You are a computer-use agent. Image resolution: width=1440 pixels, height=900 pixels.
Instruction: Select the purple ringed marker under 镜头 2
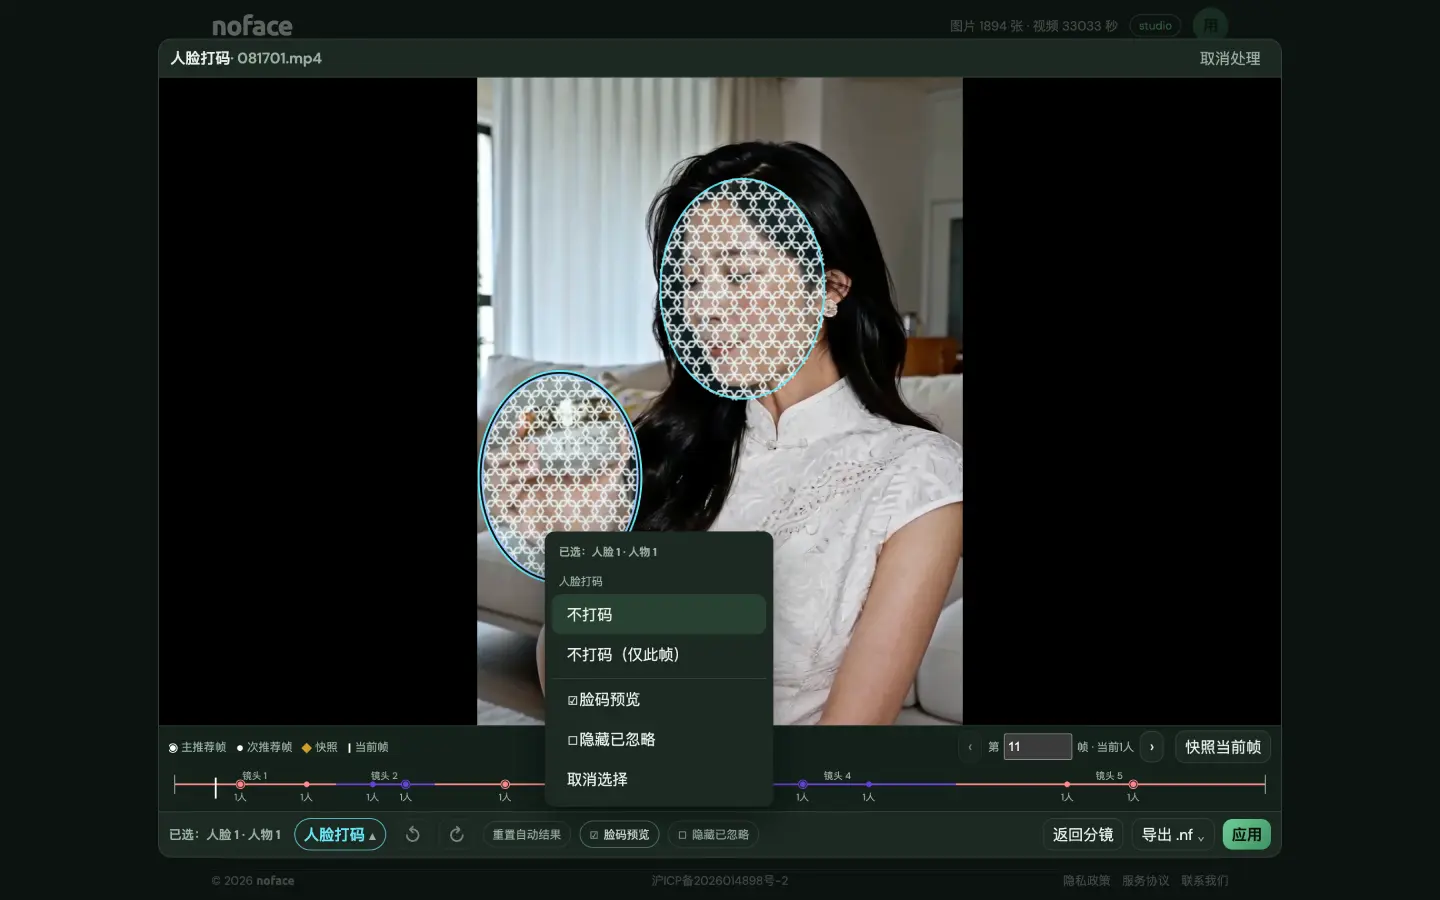(x=405, y=785)
